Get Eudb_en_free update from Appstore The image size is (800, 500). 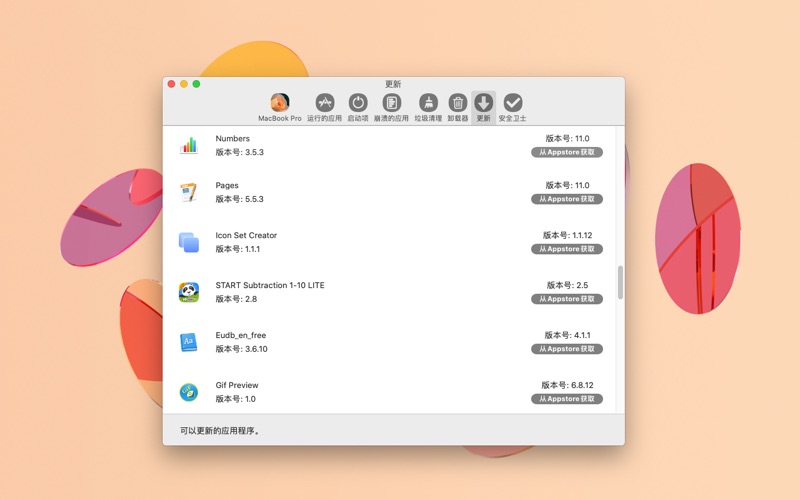click(567, 349)
